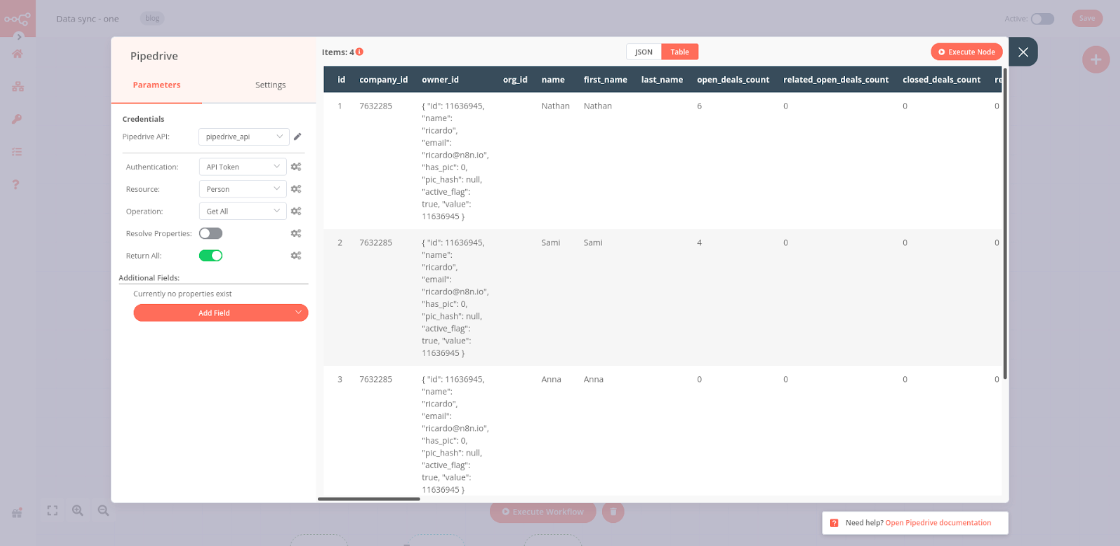
Task: Click the gift icon at sidebar bottom
Action: 17,512
